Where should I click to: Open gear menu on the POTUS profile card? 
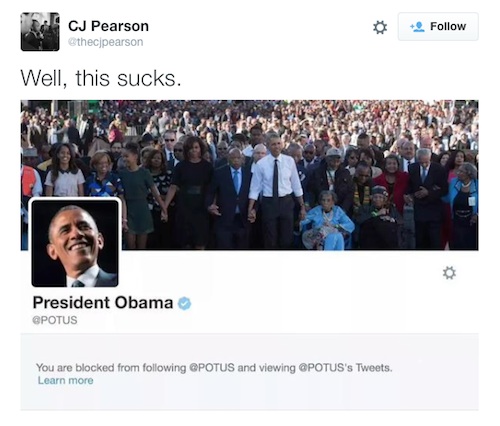pos(449,273)
